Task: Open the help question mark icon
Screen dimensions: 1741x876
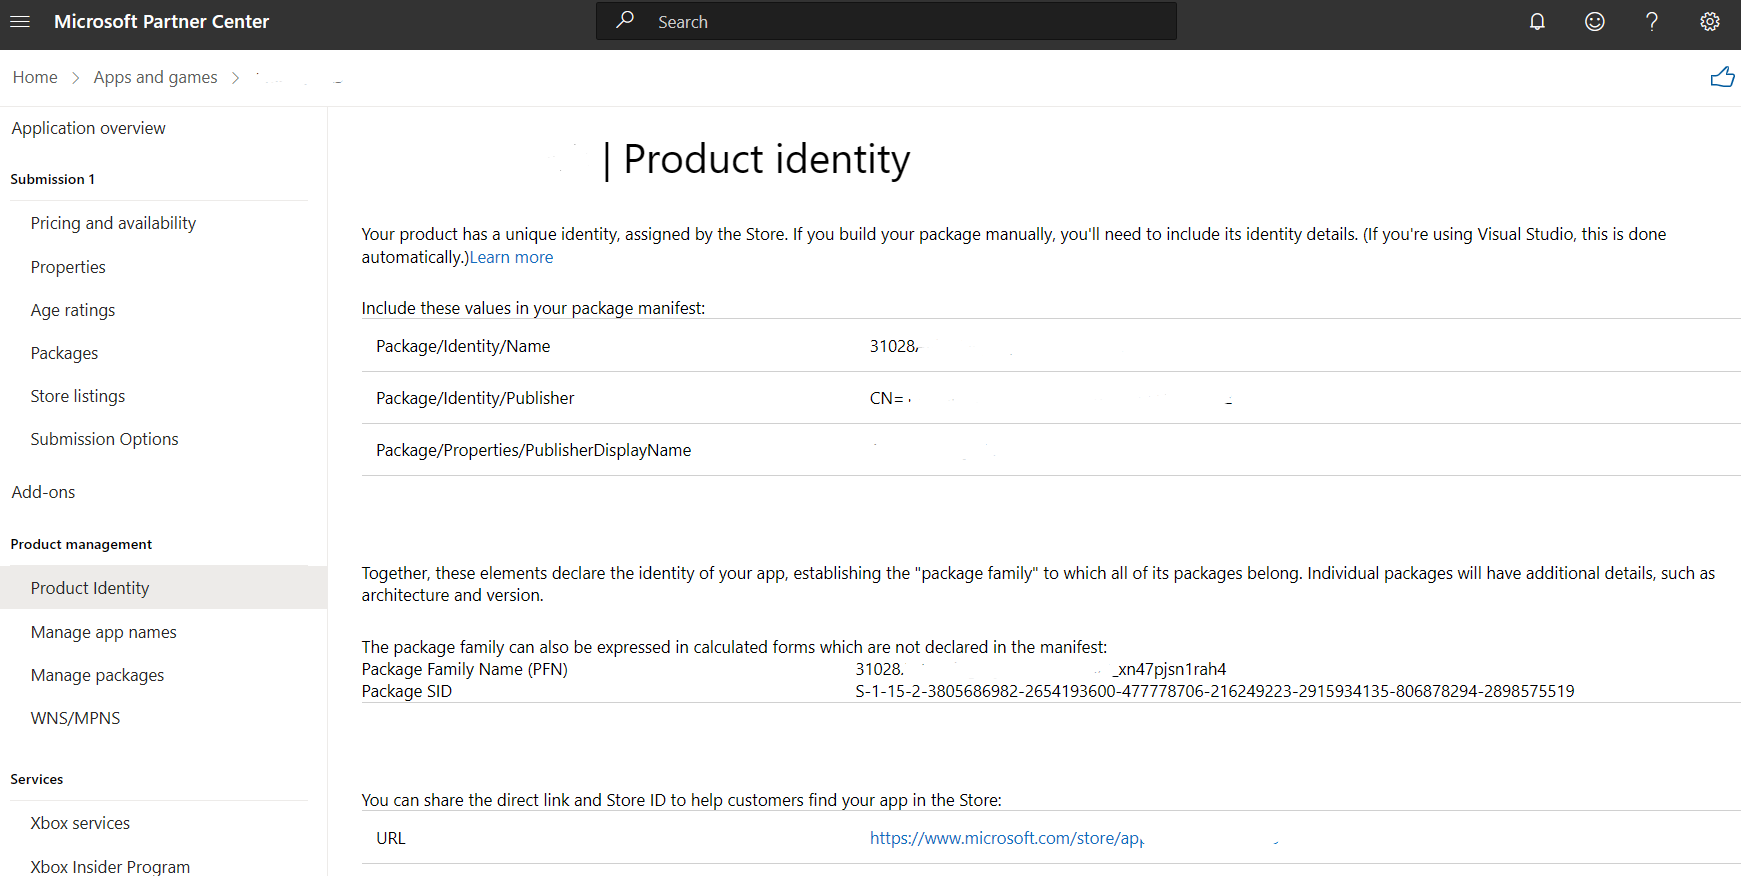Action: [1652, 22]
